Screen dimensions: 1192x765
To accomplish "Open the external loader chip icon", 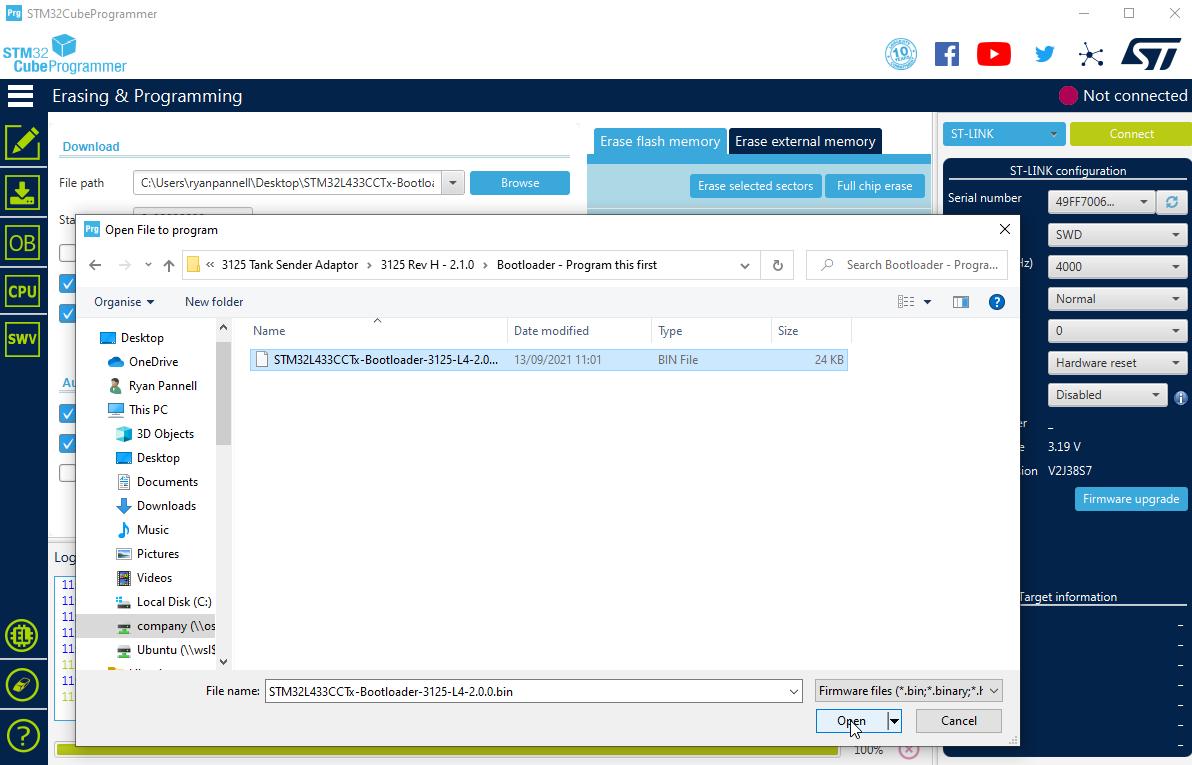I will click(x=22, y=636).
